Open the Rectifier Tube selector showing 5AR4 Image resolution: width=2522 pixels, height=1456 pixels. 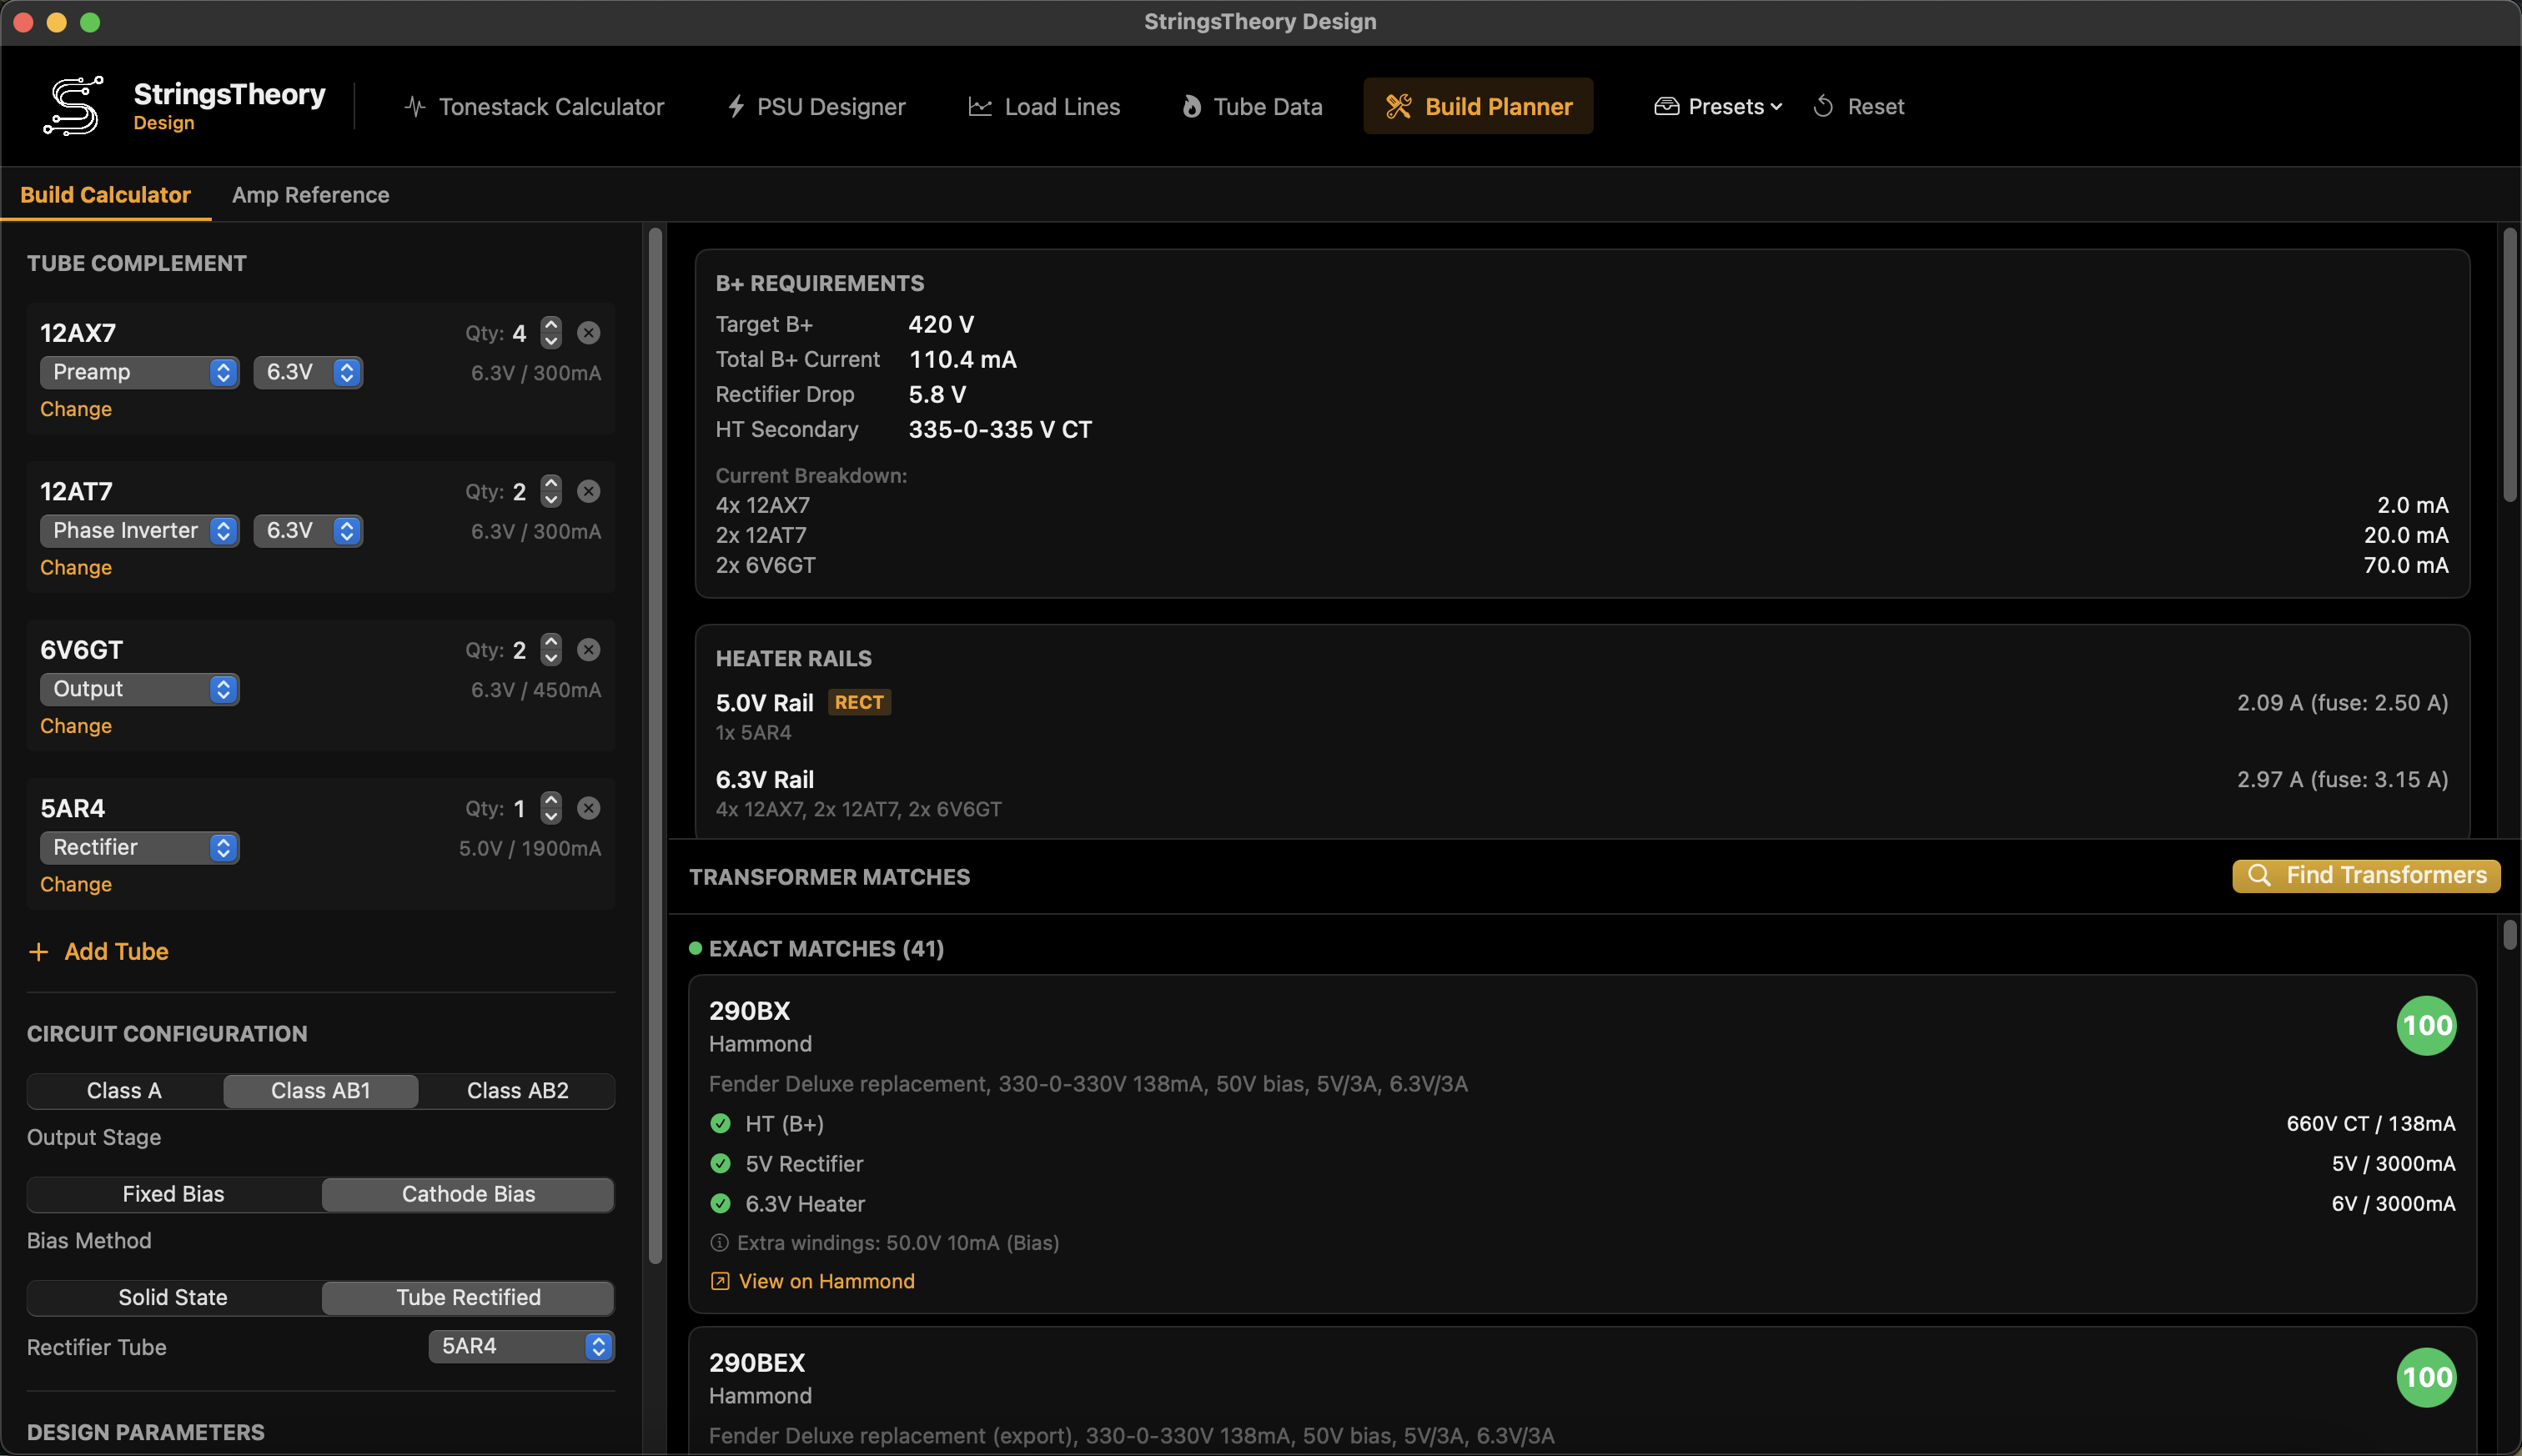[520, 1345]
